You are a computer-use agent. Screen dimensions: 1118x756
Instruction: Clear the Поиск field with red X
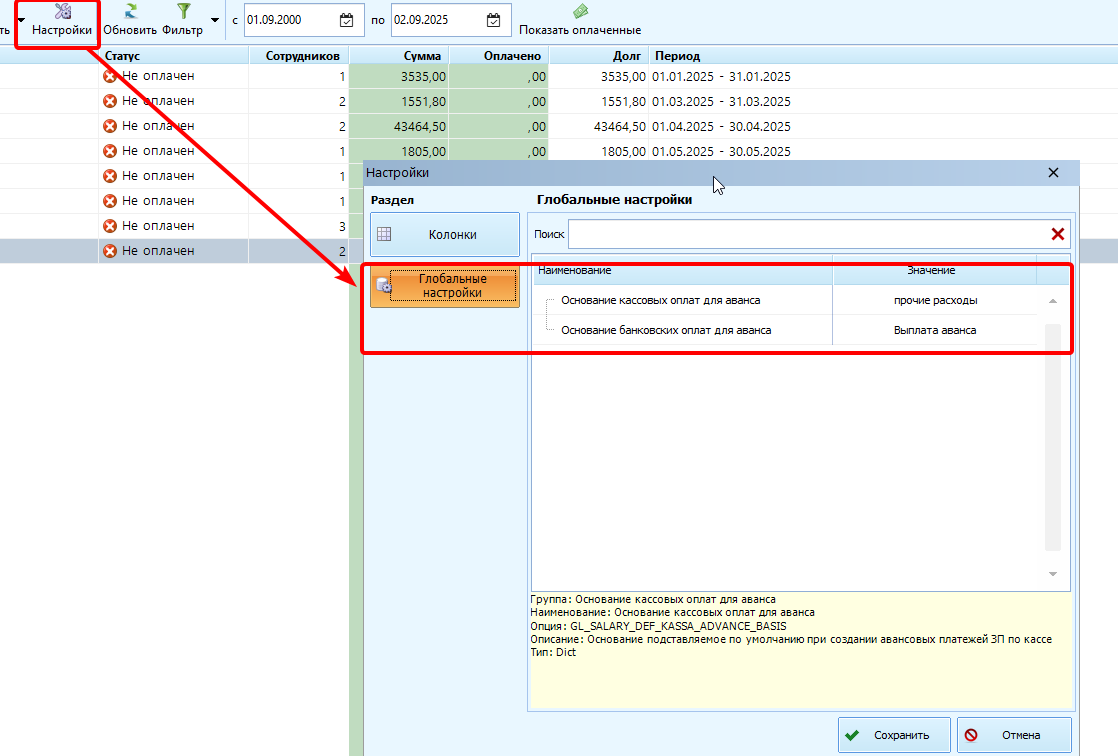coord(1057,234)
